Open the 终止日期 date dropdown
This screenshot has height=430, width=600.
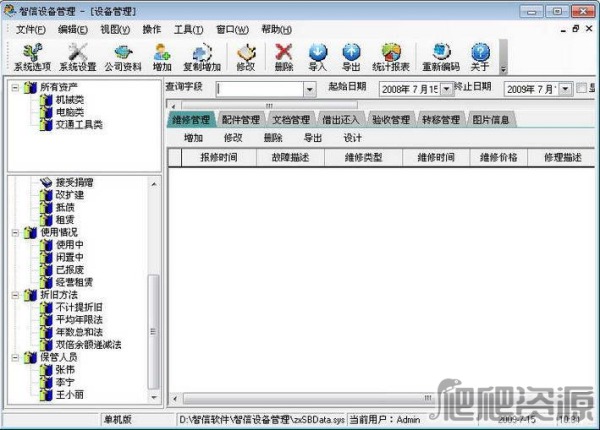coord(565,89)
